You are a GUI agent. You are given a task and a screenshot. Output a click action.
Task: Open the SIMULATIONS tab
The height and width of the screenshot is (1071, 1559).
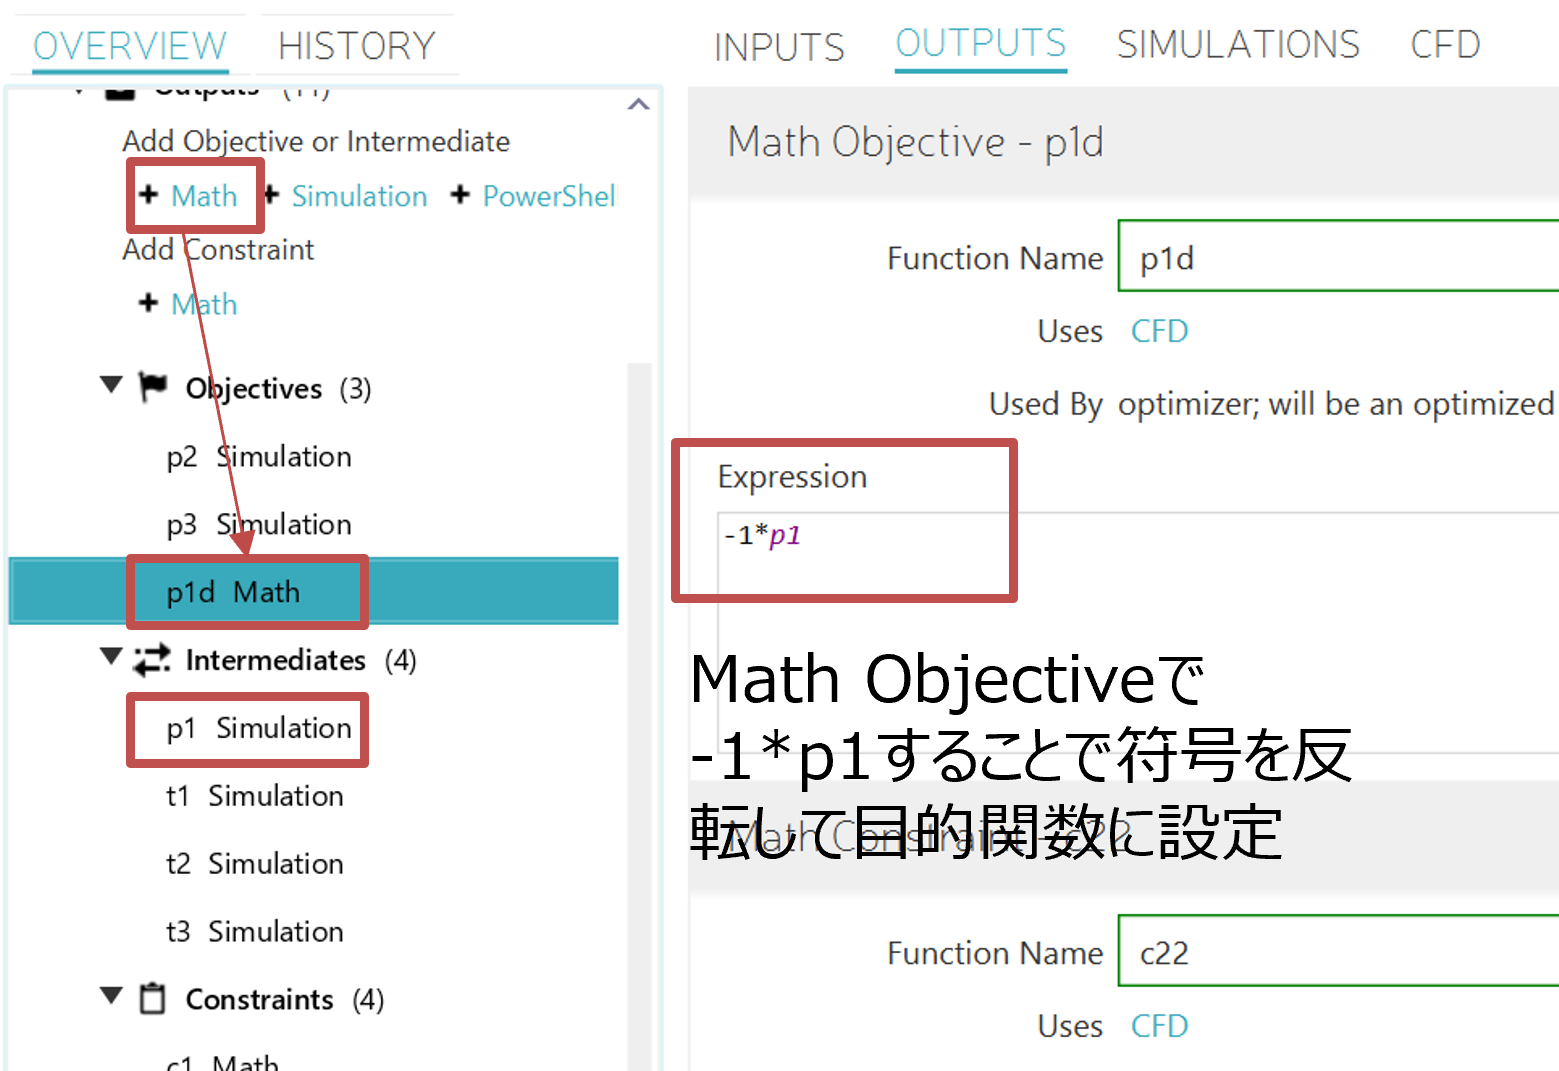tap(1237, 45)
